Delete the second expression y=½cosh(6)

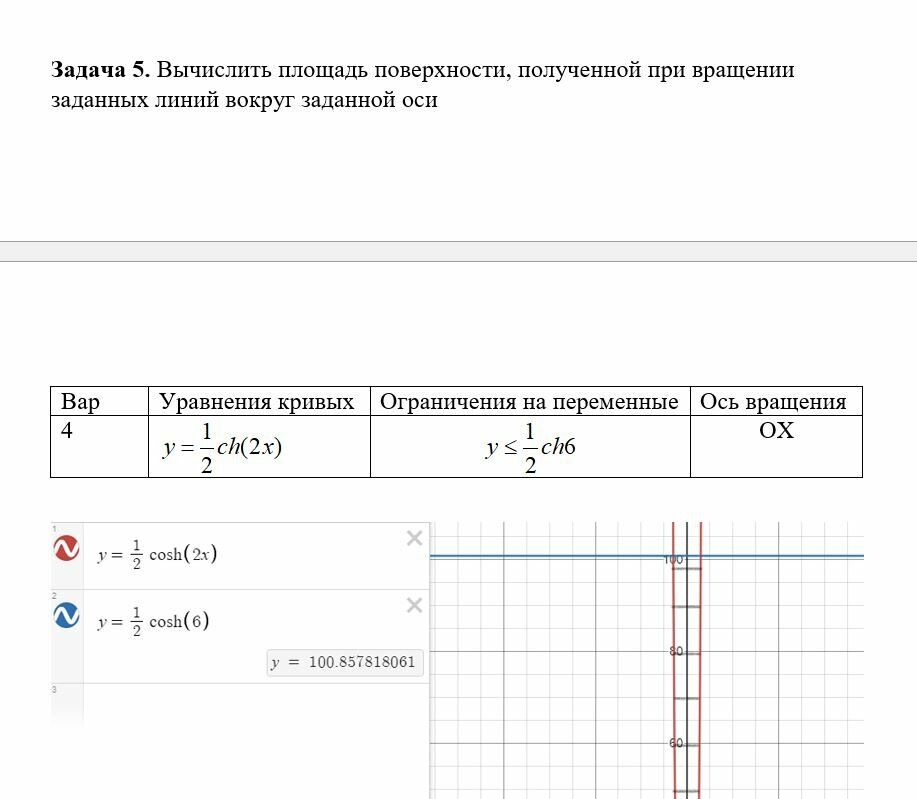click(414, 605)
